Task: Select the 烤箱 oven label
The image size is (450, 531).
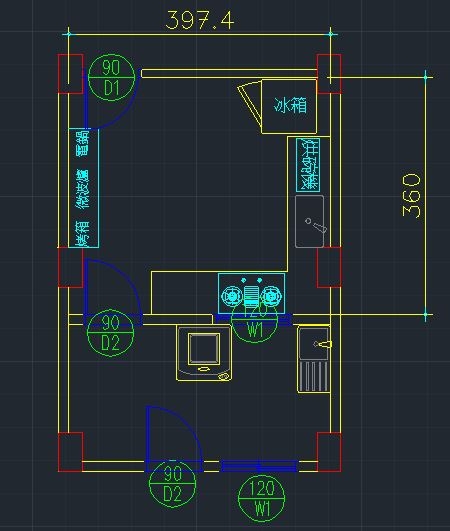Action: [83, 233]
